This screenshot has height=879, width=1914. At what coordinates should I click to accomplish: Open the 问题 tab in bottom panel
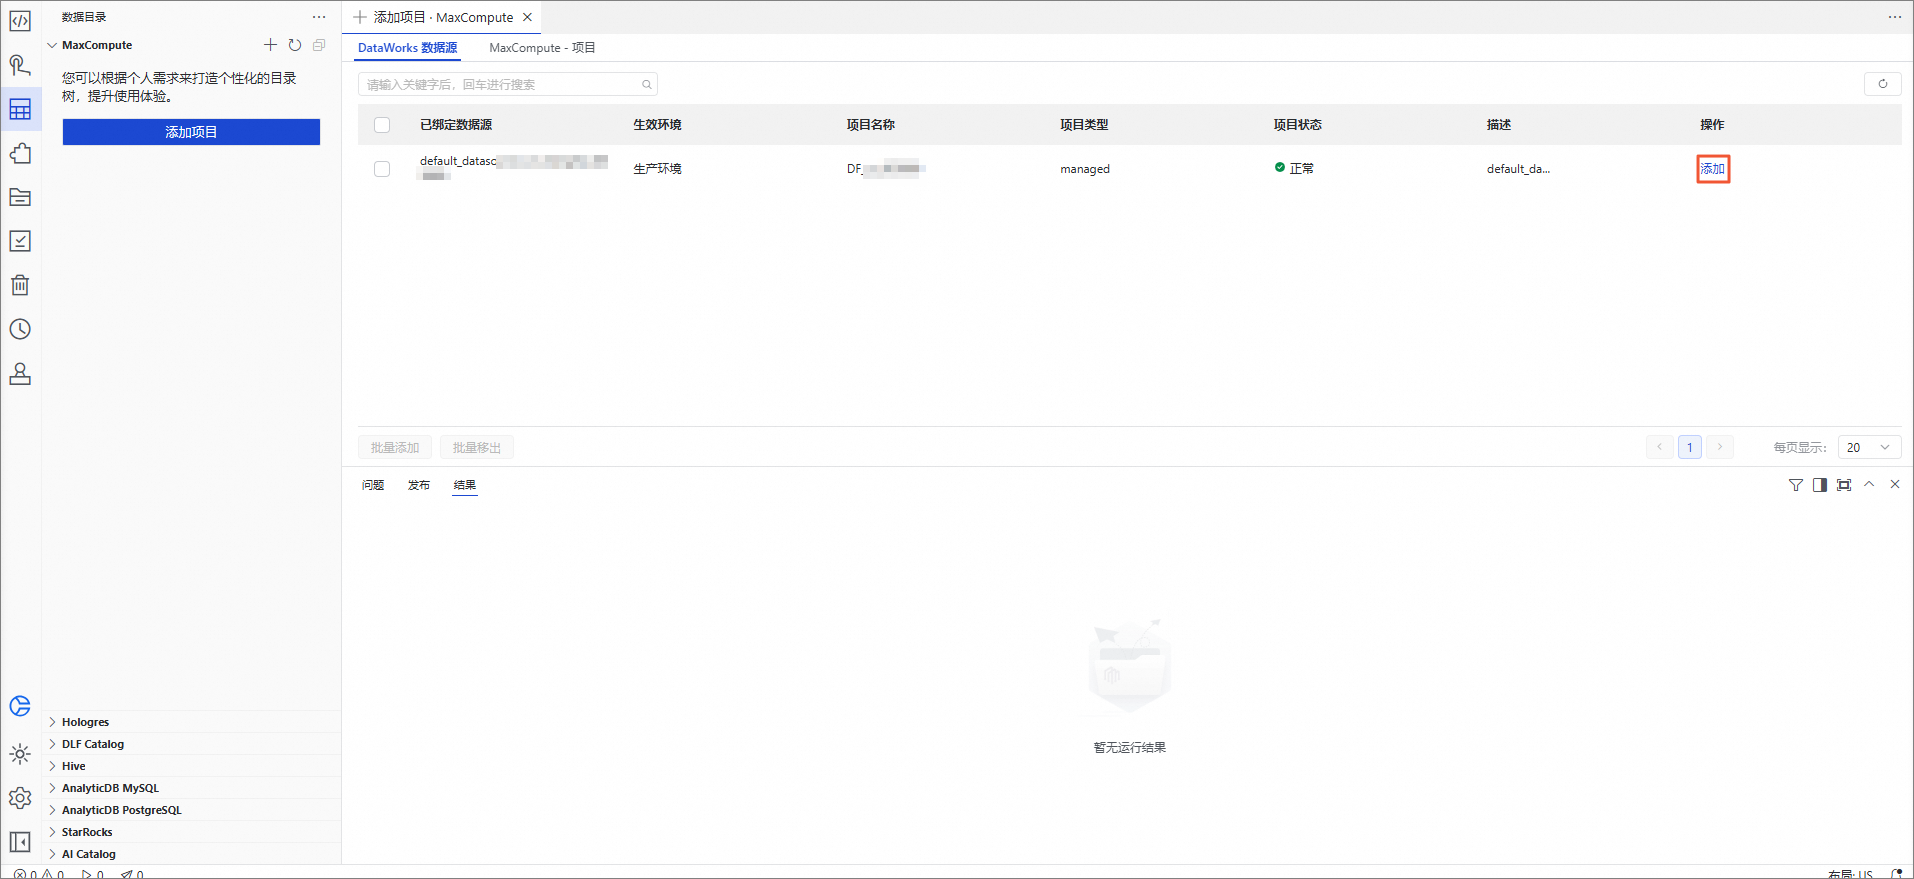click(373, 485)
